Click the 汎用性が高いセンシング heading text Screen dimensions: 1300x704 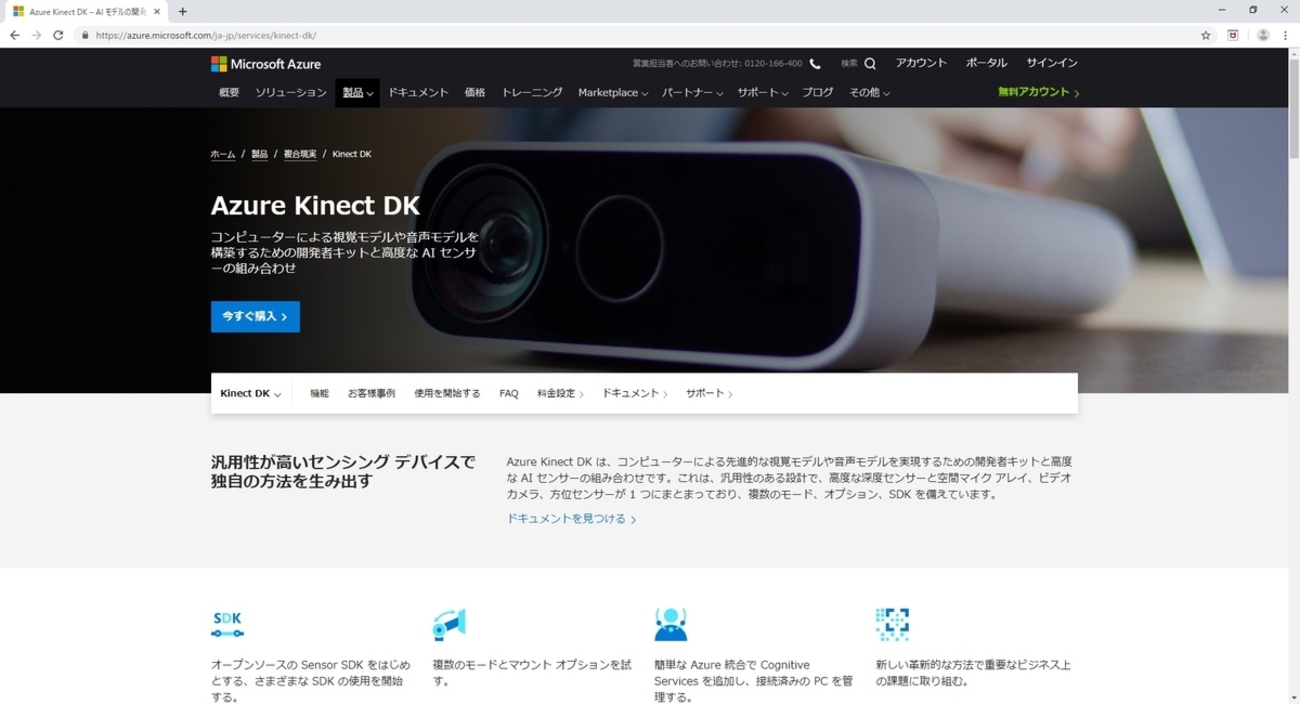tap(343, 471)
